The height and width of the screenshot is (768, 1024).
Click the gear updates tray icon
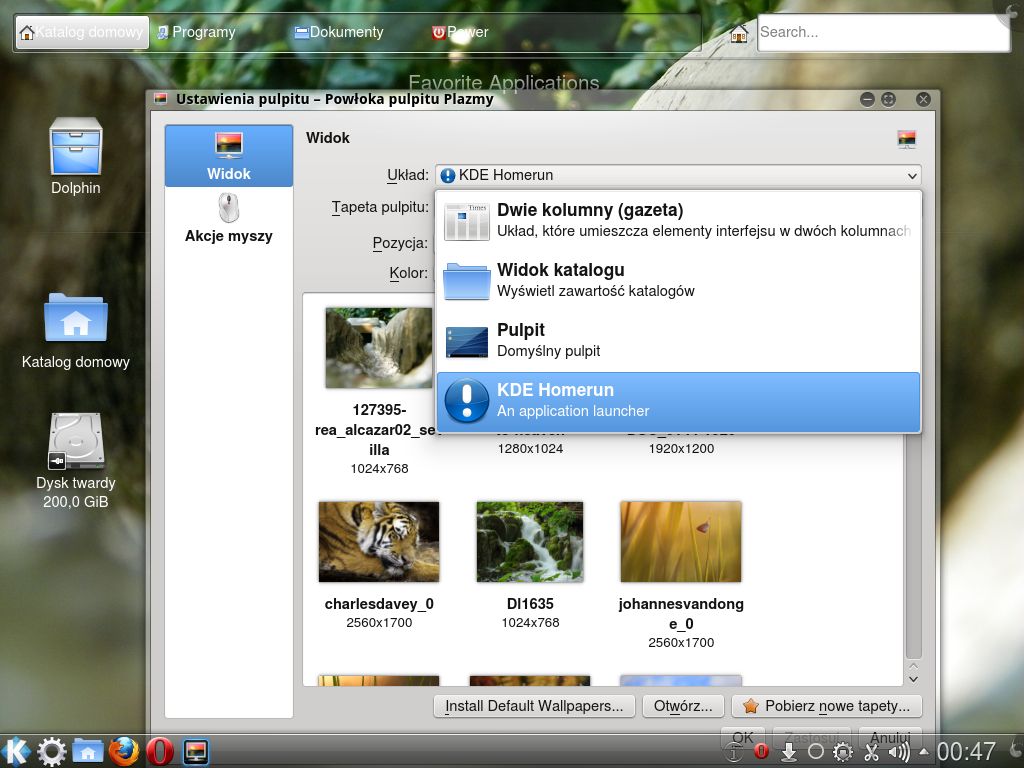tap(843, 752)
